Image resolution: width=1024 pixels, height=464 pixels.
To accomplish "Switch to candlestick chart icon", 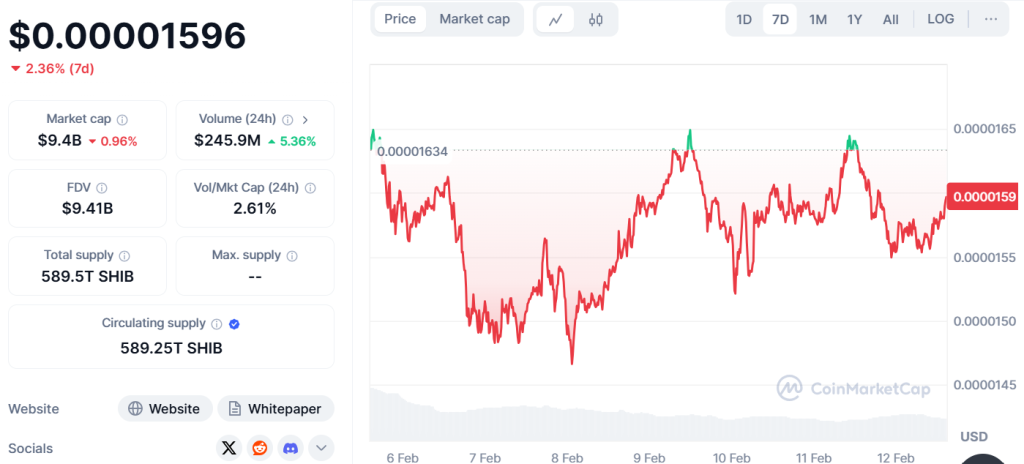I will (x=596, y=19).
